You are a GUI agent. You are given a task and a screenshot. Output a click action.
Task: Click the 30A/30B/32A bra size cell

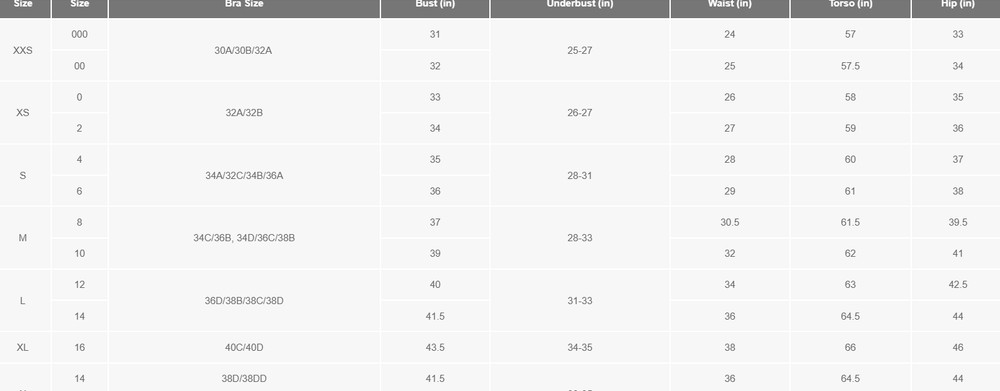(244, 50)
